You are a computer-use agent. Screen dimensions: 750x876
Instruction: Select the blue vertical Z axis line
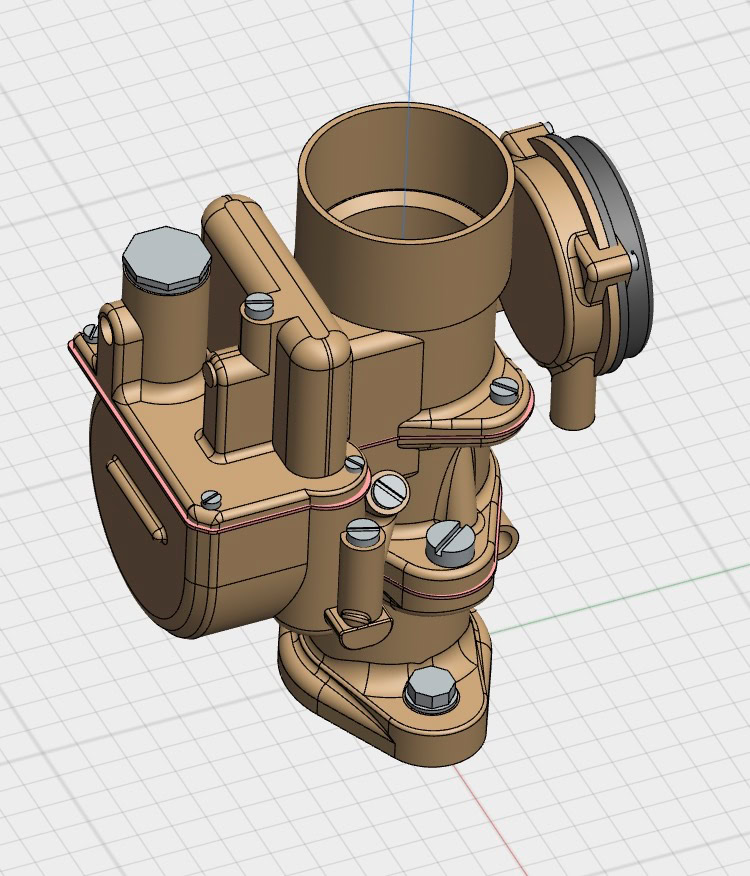tap(411, 60)
